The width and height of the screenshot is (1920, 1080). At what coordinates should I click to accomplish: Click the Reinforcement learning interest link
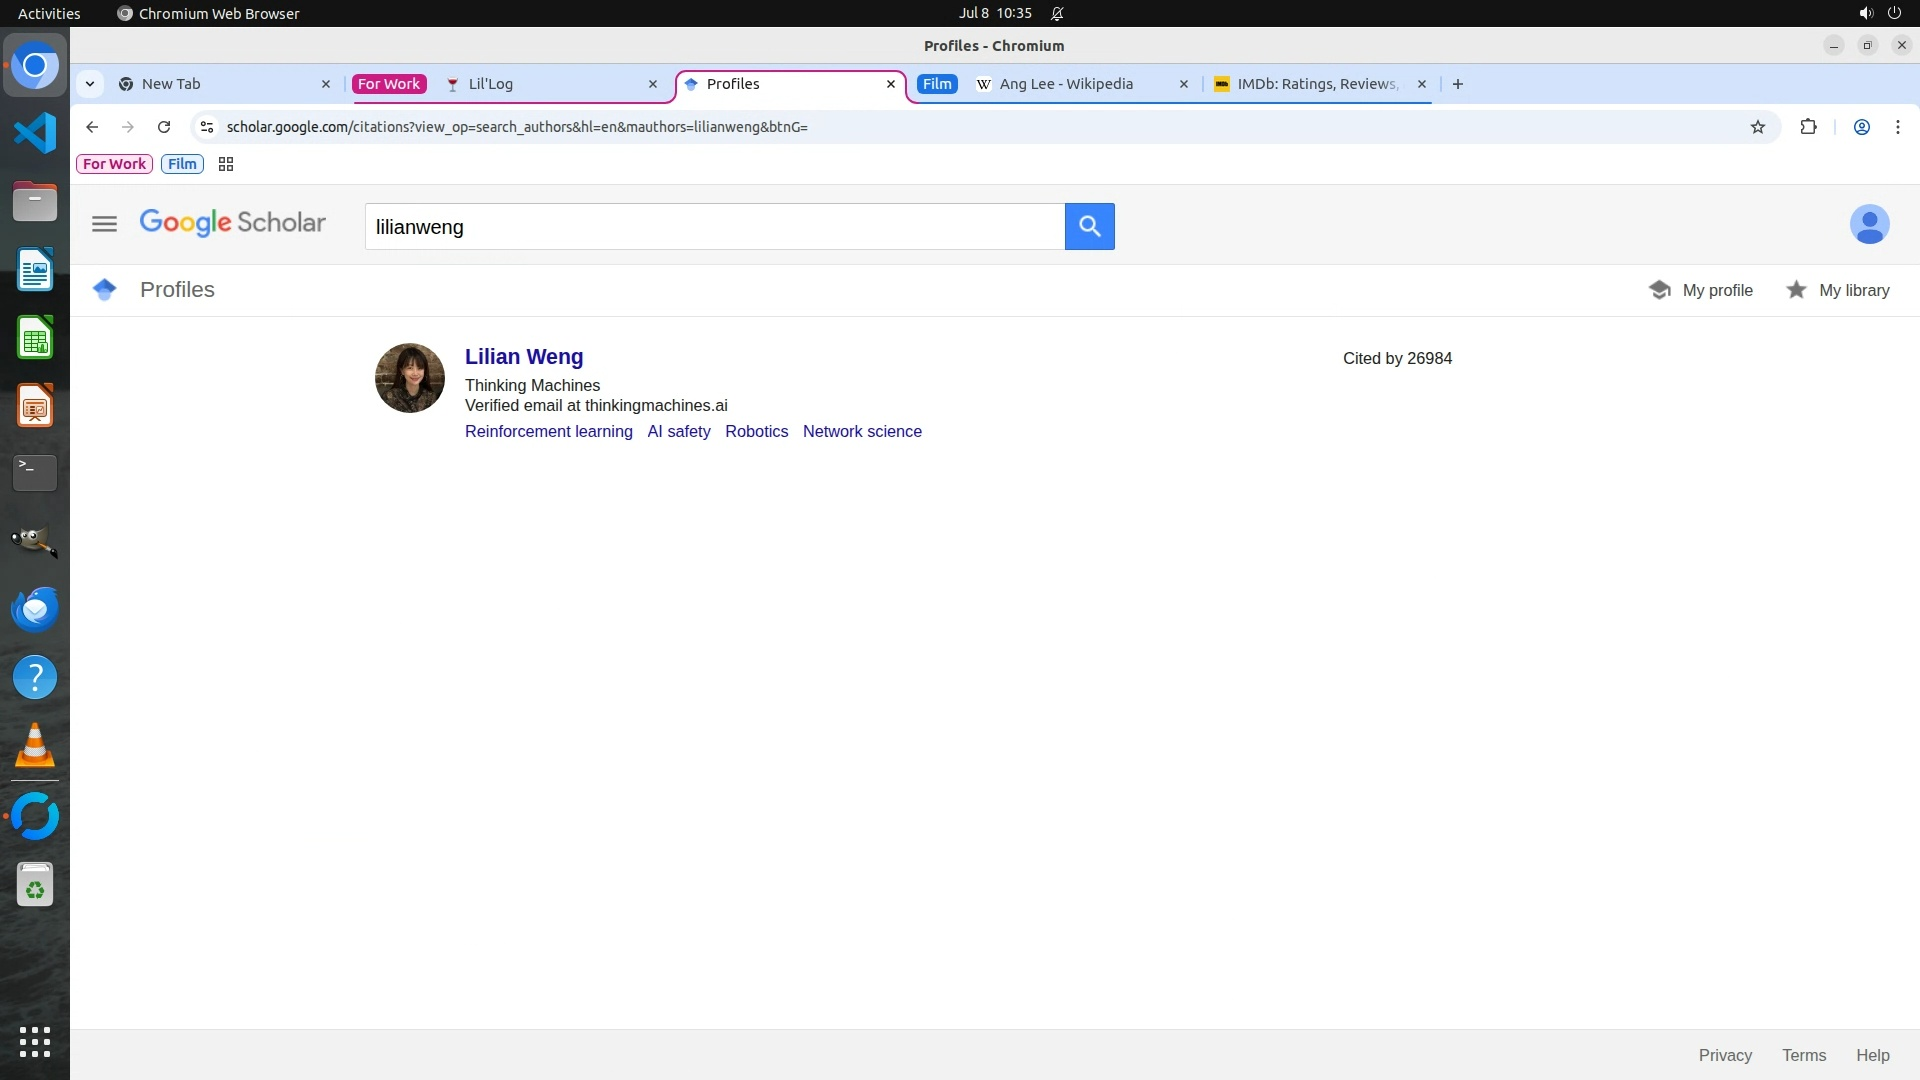pos(548,431)
